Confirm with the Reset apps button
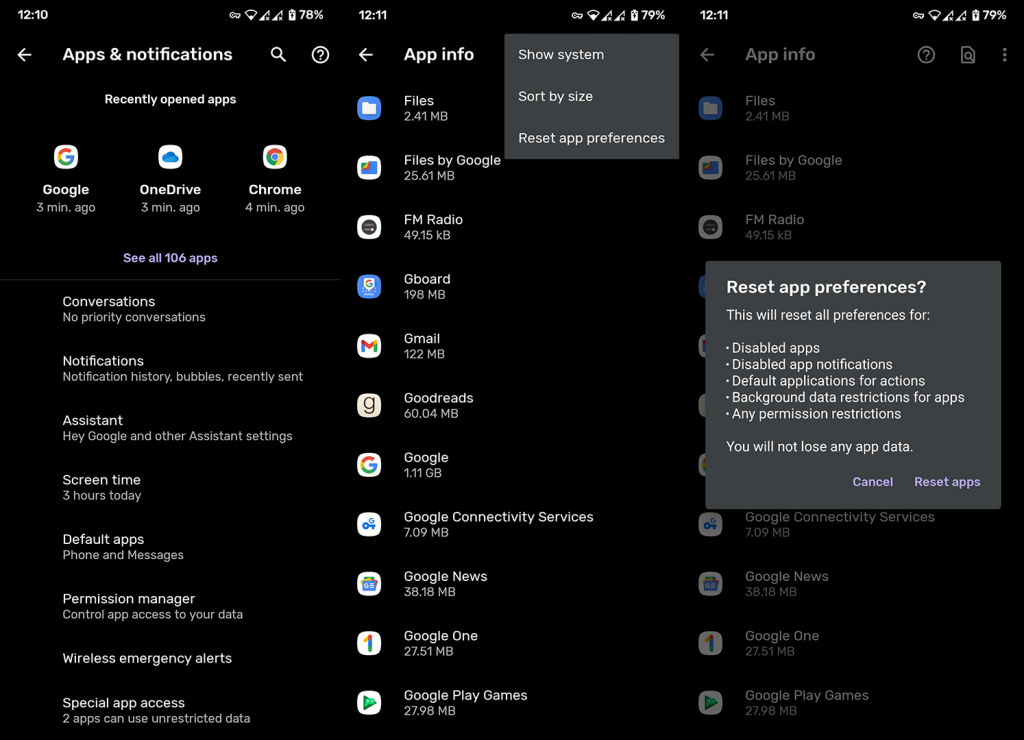Screen dimensions: 1024x740 tap(947, 482)
